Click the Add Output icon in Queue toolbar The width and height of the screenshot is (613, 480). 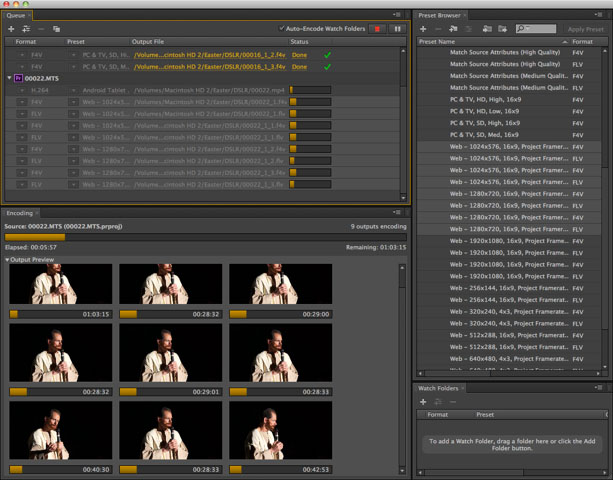[28, 29]
